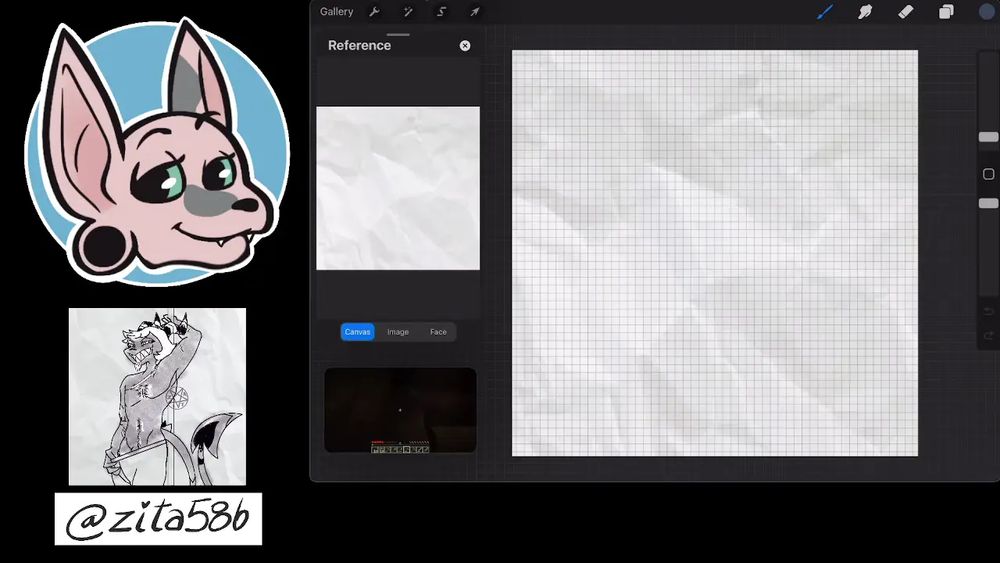Click the sketched character artwork thumbnail
The image size is (1000, 563).
pos(158,397)
